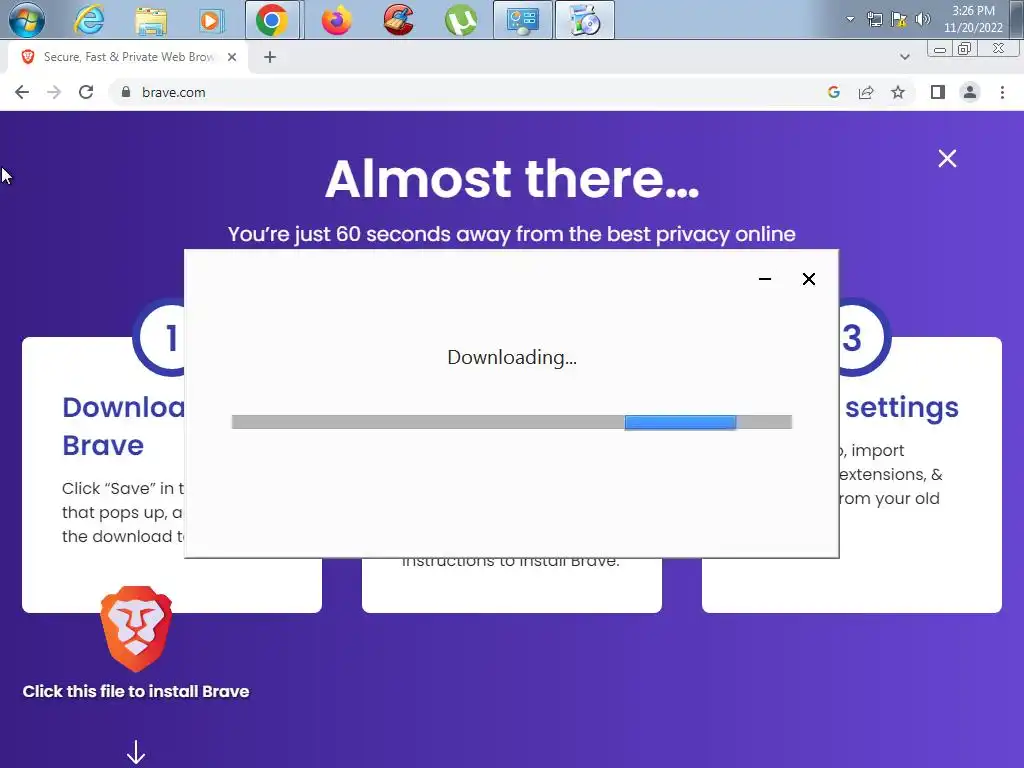The height and width of the screenshot is (768, 1024).
Task: Open Windows Explorer folder icon in taskbar
Action: pyautogui.click(x=150, y=21)
